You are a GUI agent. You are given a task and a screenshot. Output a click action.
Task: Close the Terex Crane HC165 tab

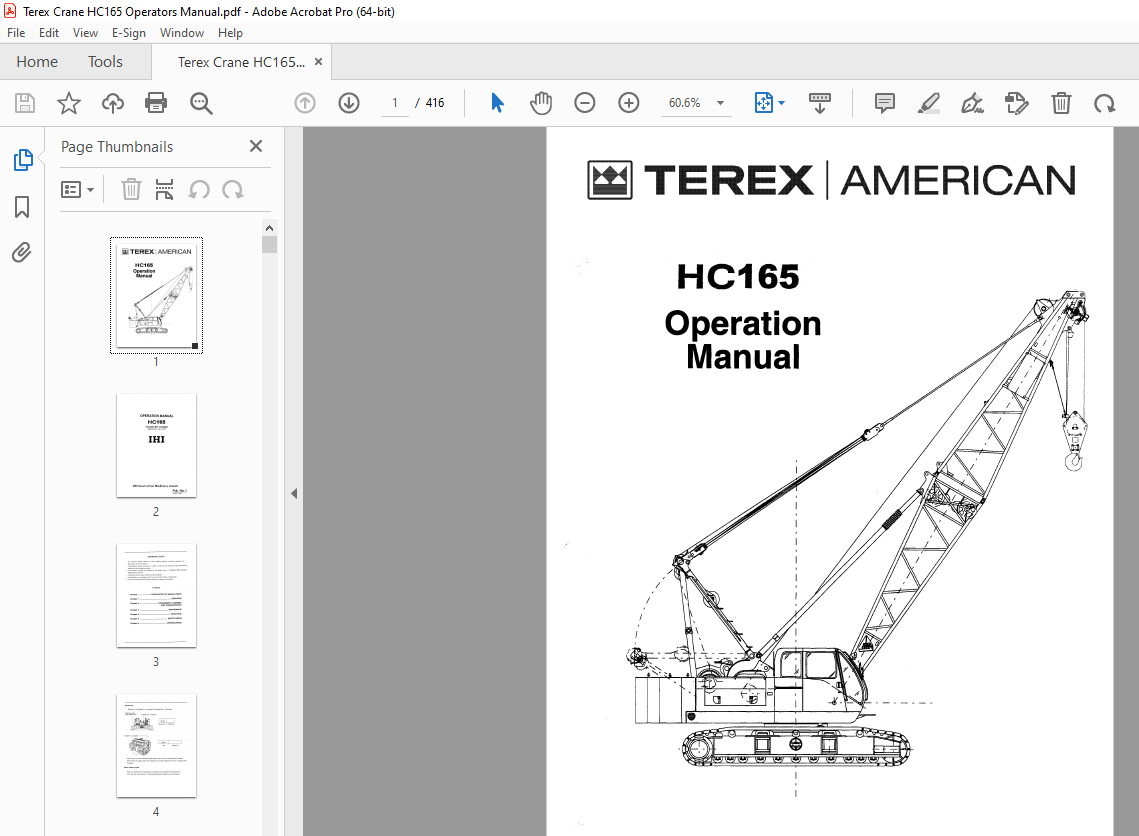tap(318, 62)
